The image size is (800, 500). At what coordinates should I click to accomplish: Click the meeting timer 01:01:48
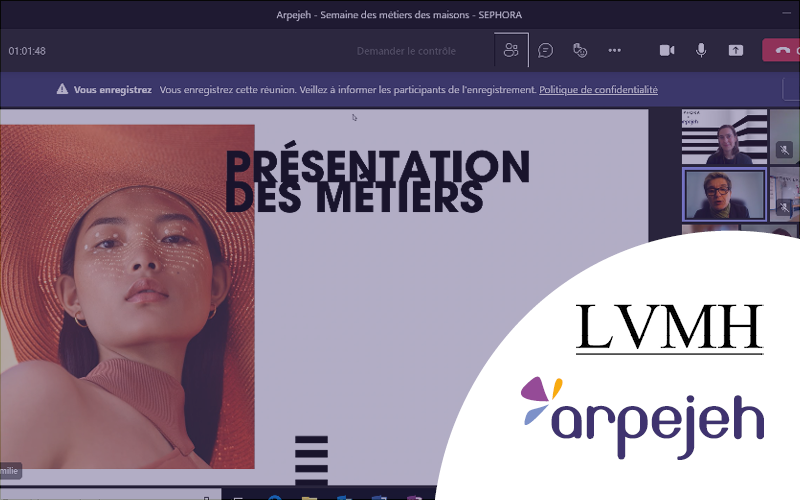[27, 51]
